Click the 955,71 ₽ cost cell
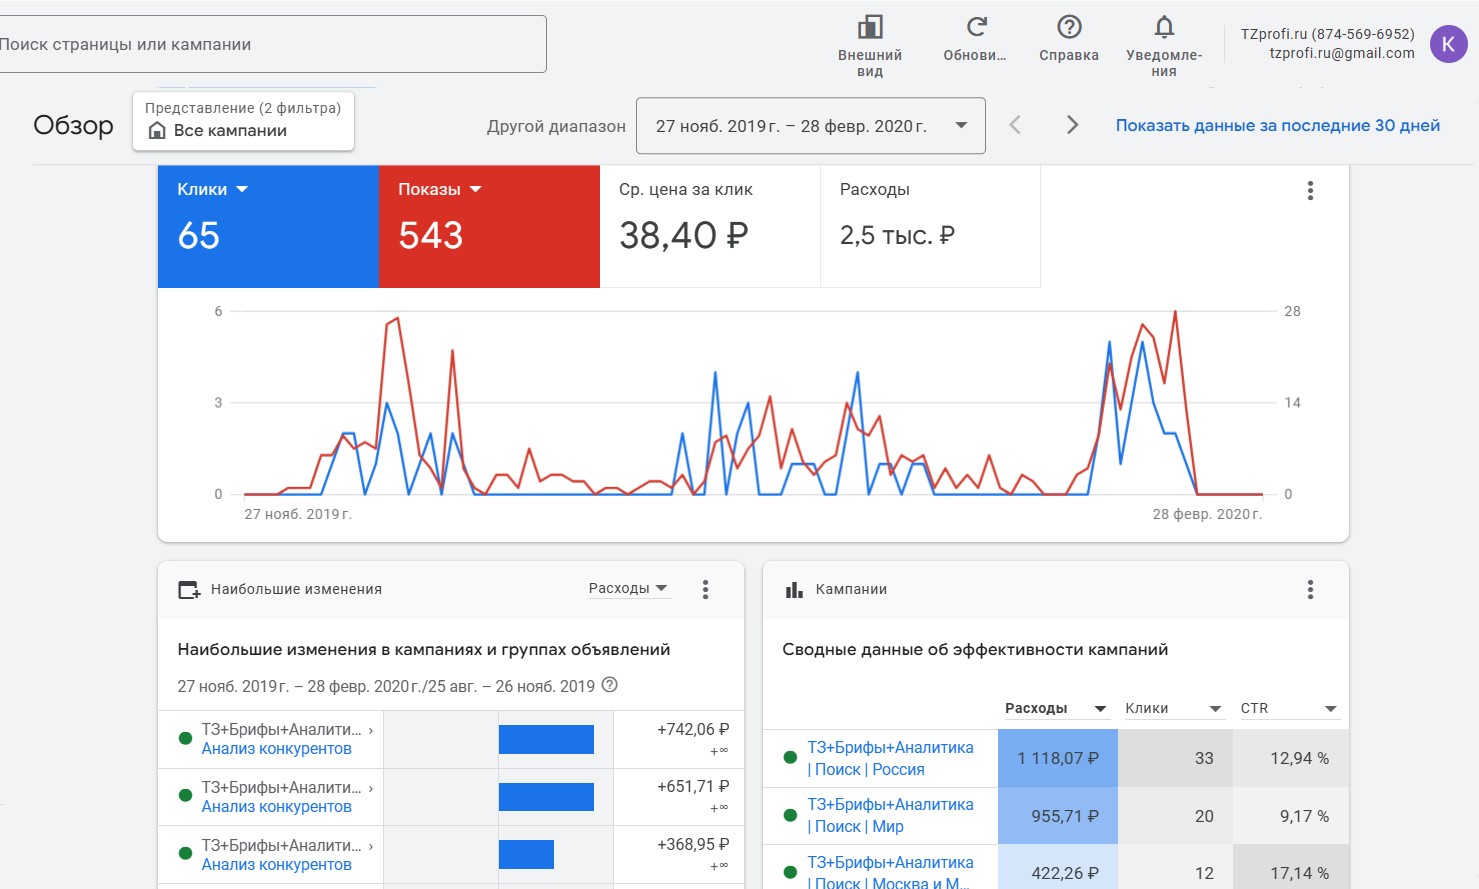Screen dimensions: 1479x889 click(x=1058, y=816)
